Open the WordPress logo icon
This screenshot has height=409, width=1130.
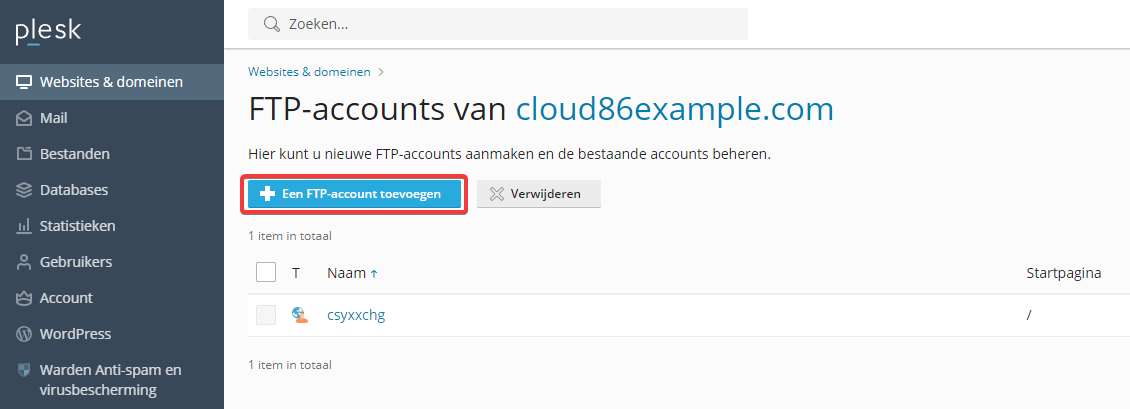[x=24, y=334]
